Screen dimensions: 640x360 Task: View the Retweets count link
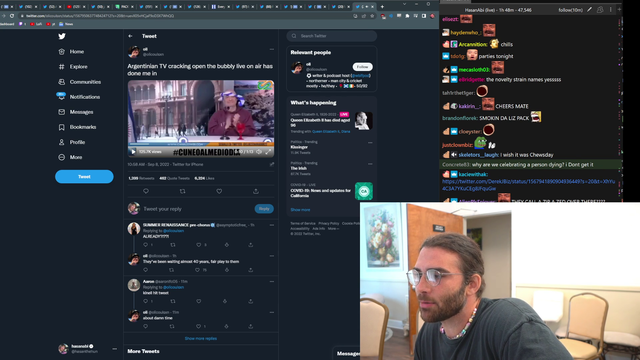(x=141, y=178)
